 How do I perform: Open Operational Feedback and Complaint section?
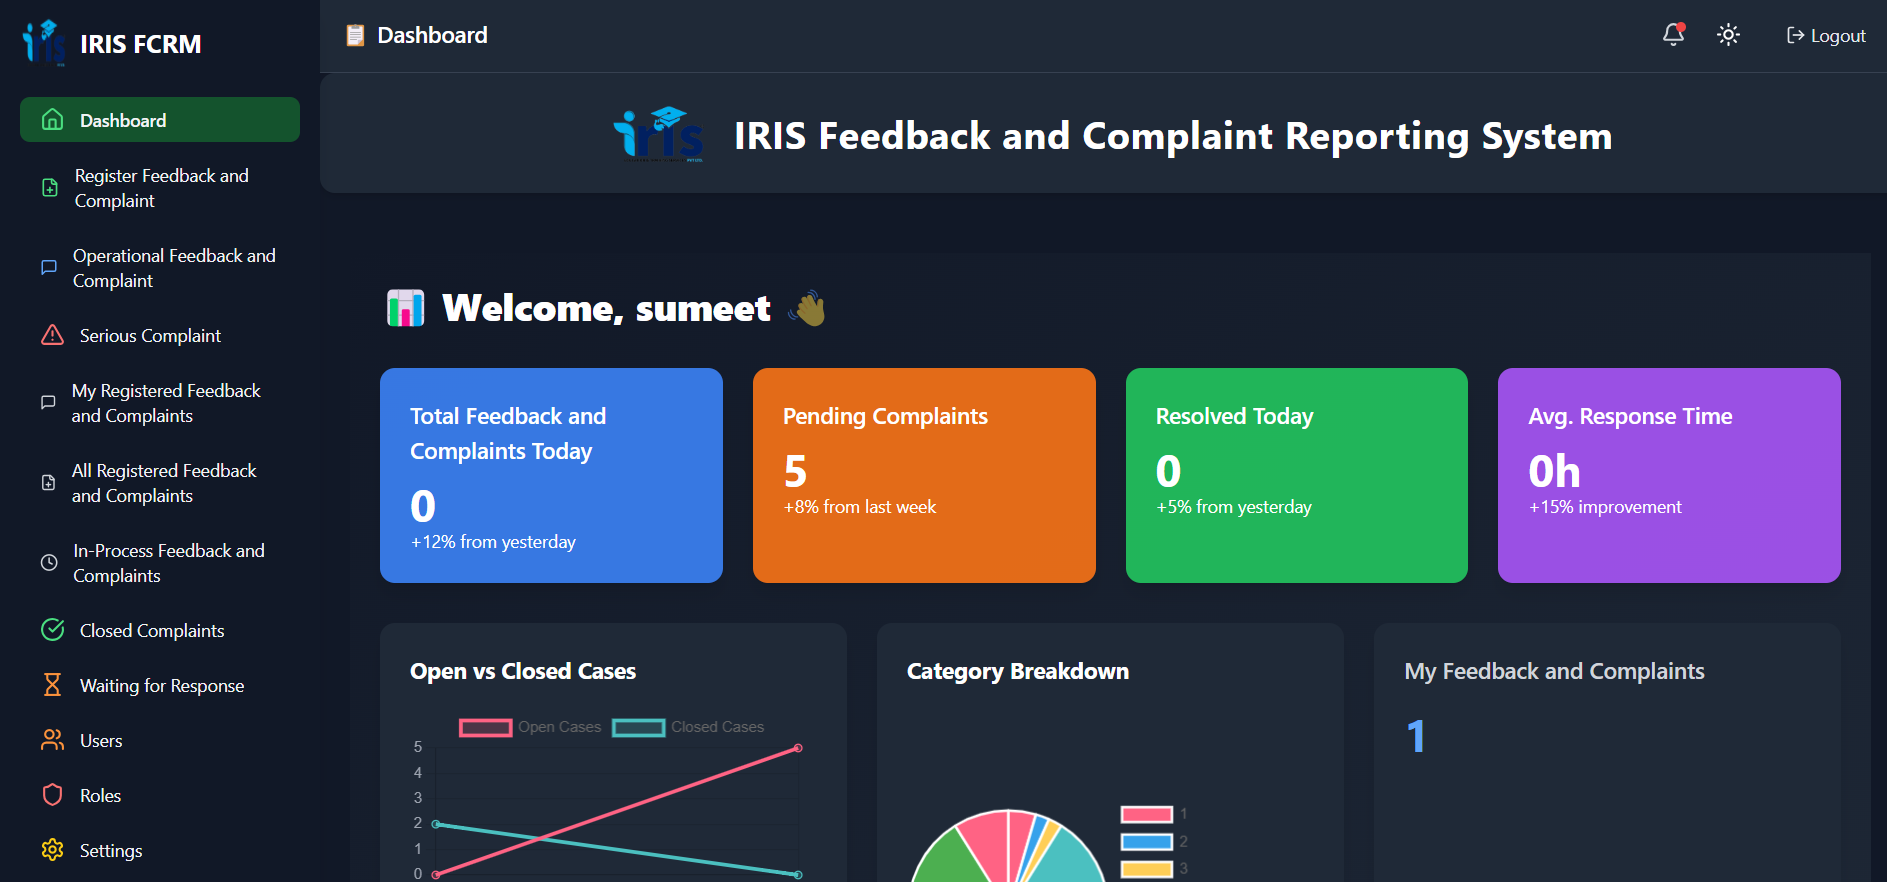[x=173, y=268]
